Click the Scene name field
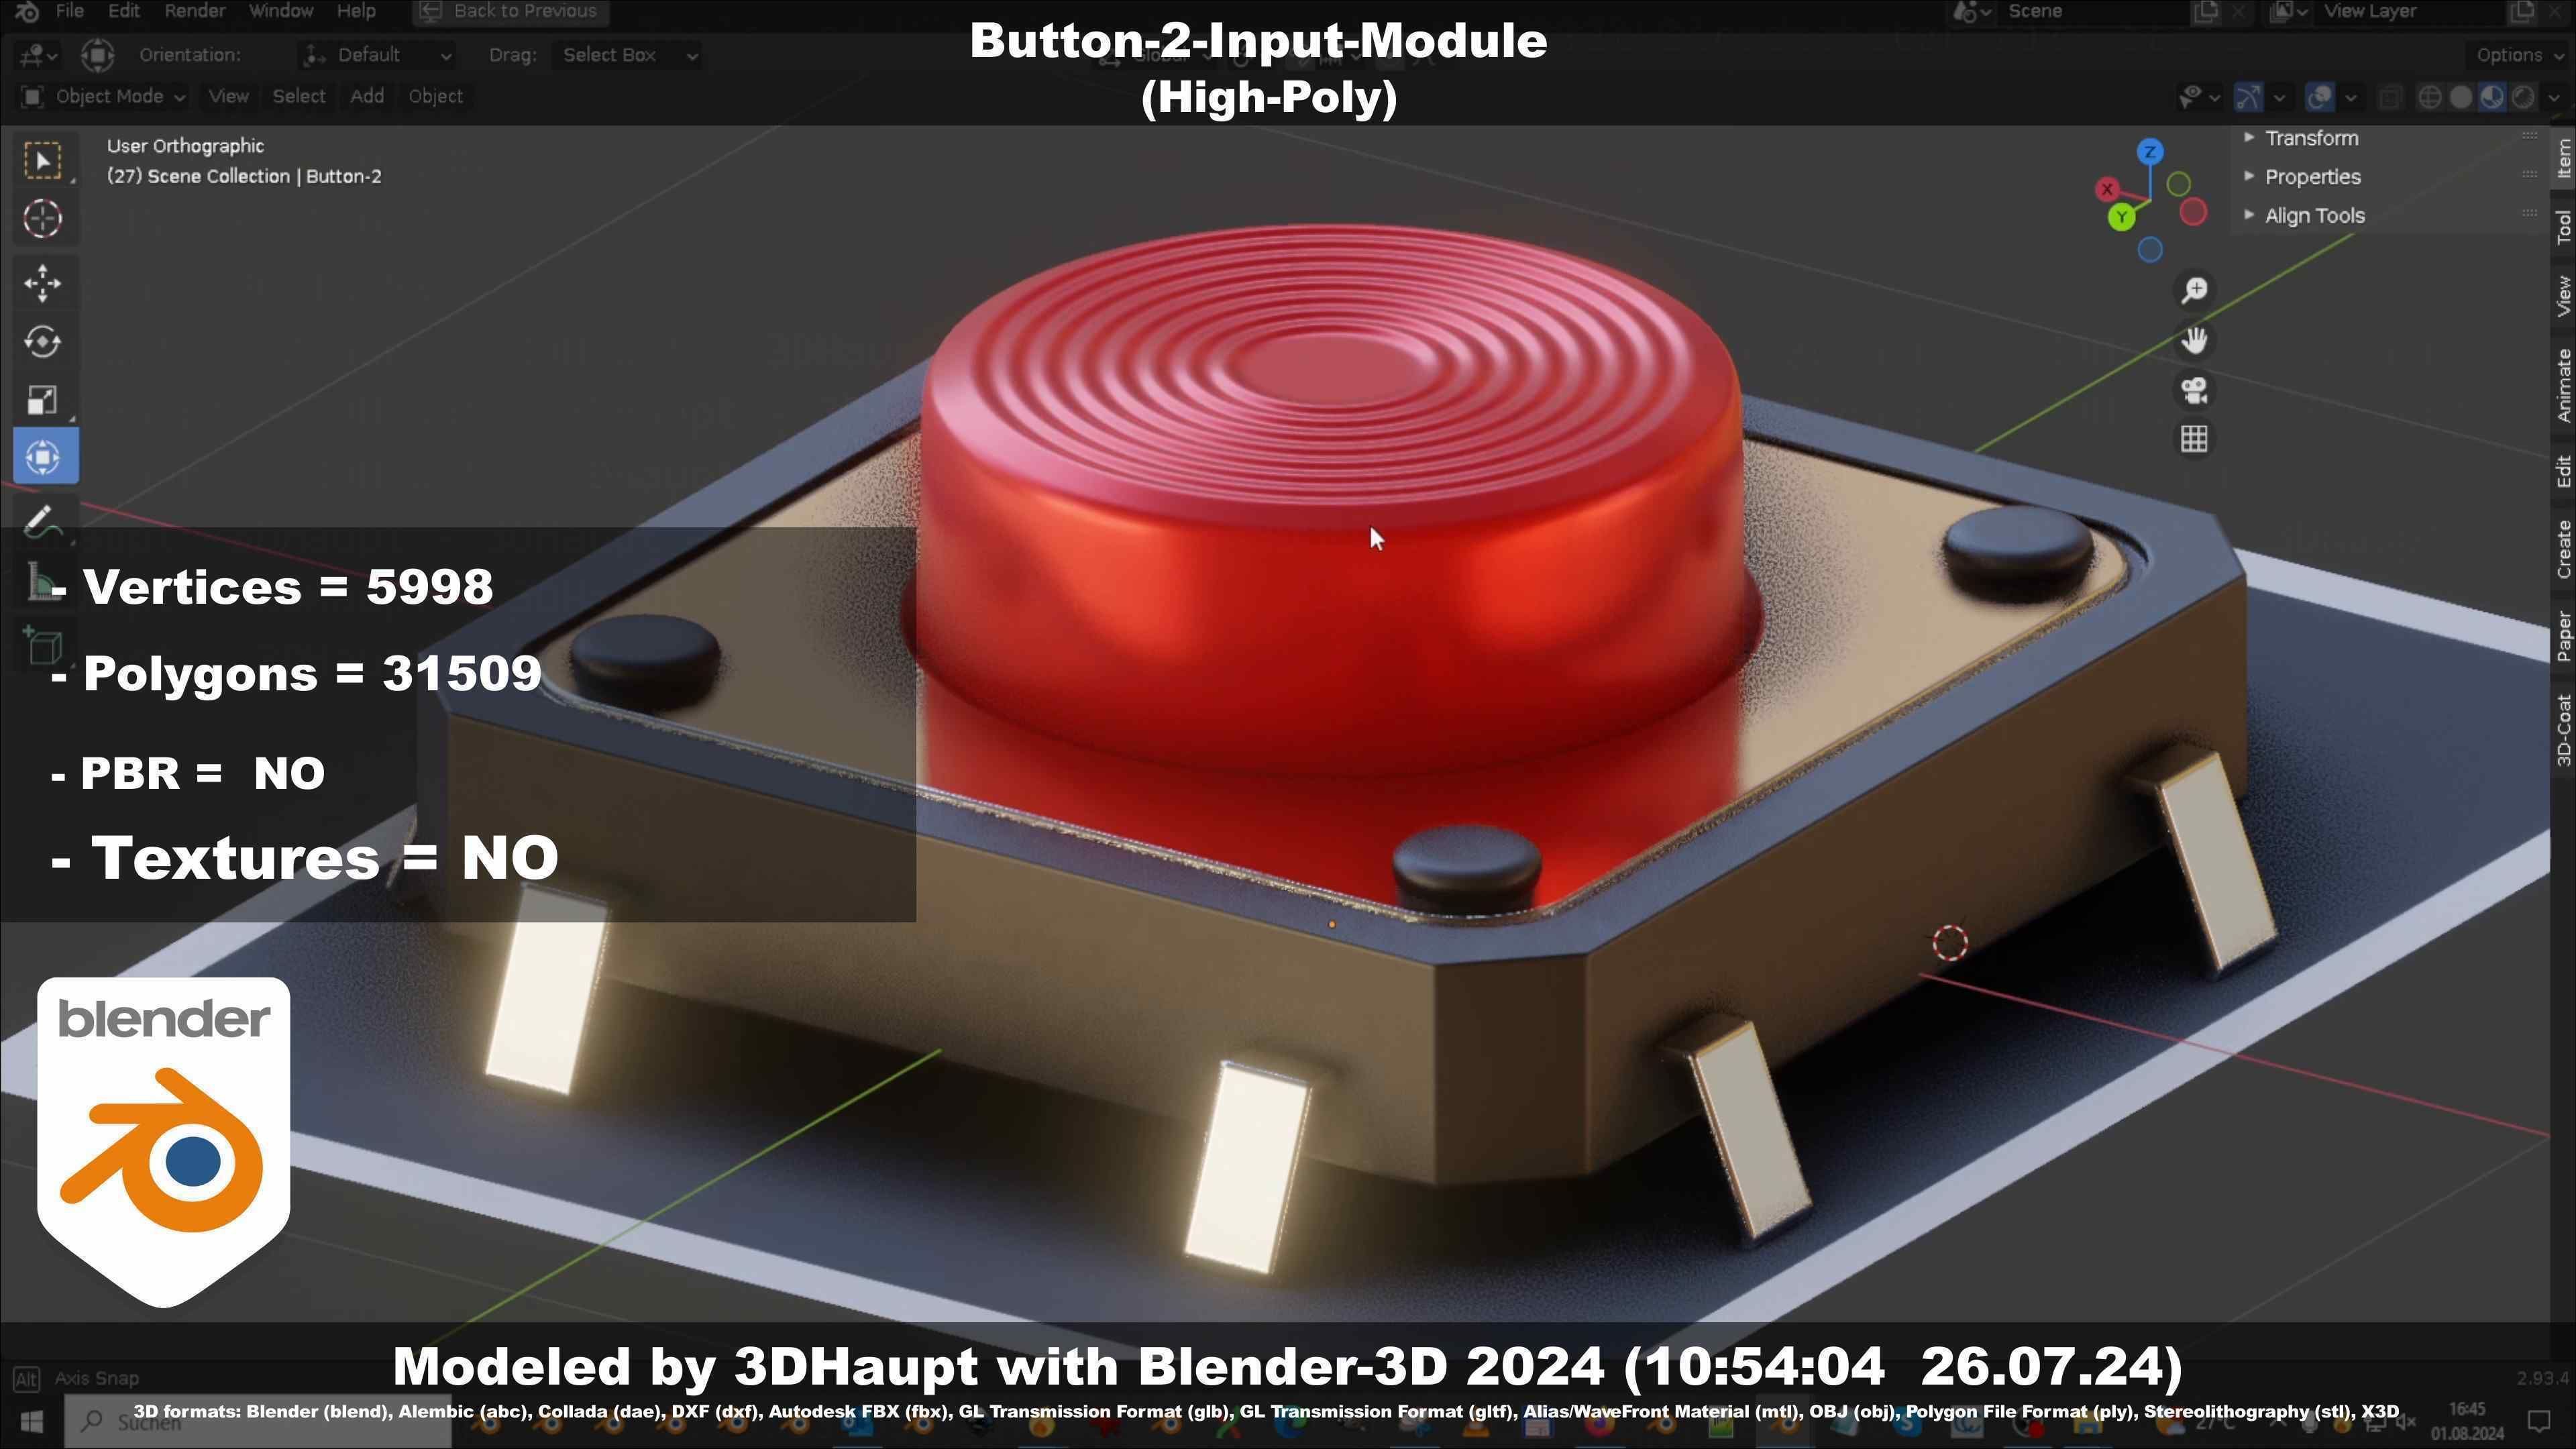This screenshot has height=1449, width=2576. point(2093,11)
